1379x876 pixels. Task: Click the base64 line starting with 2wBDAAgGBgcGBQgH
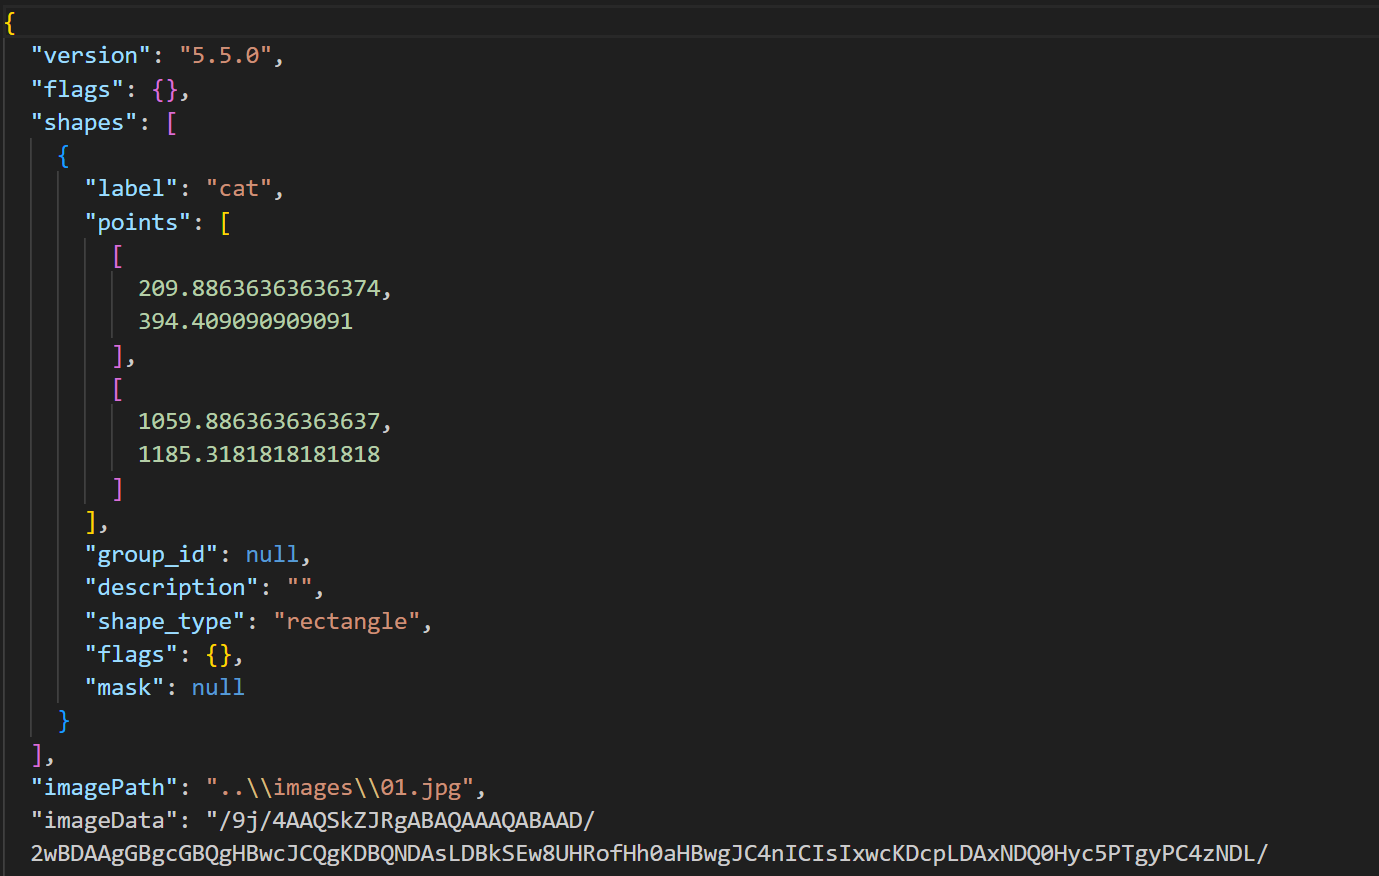tap(649, 854)
